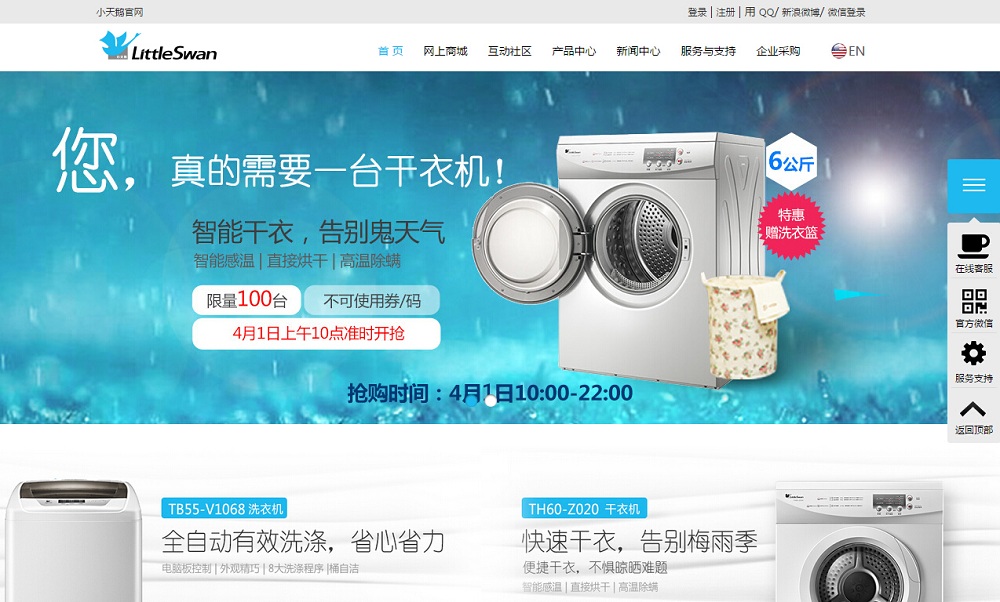
Task: Click the TB55-V1068 洗衣机 product label
Action: (x=224, y=508)
